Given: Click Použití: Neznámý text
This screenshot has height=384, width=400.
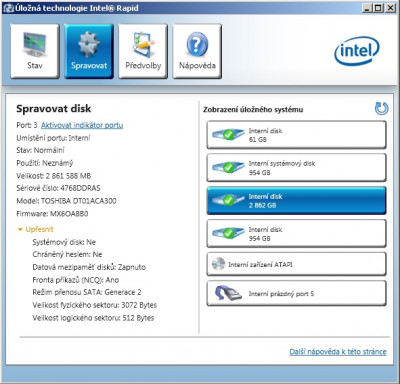Looking at the screenshot, I should [x=45, y=163].
